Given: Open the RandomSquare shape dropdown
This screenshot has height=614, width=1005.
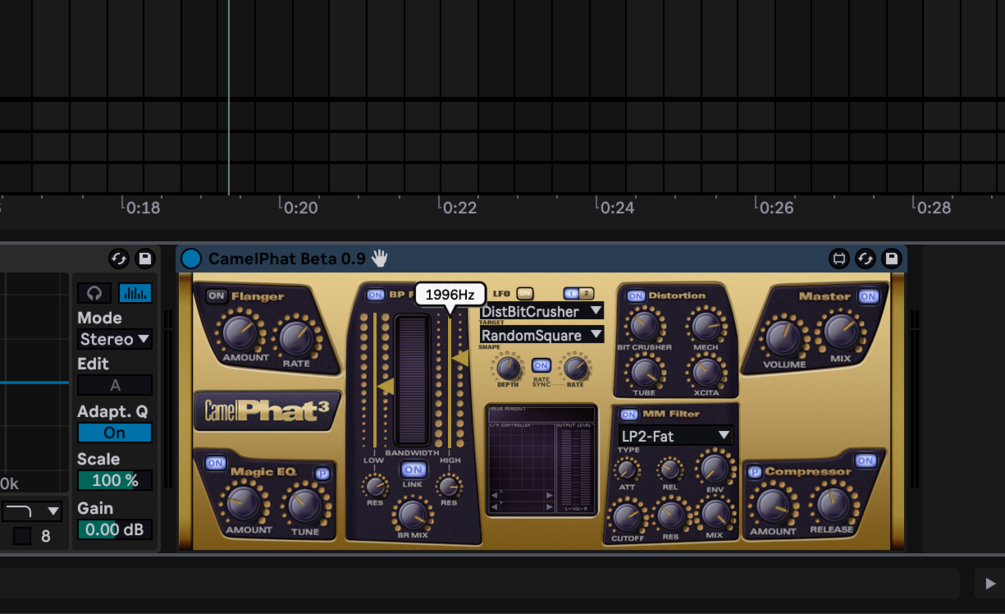Looking at the screenshot, I should tap(542, 335).
